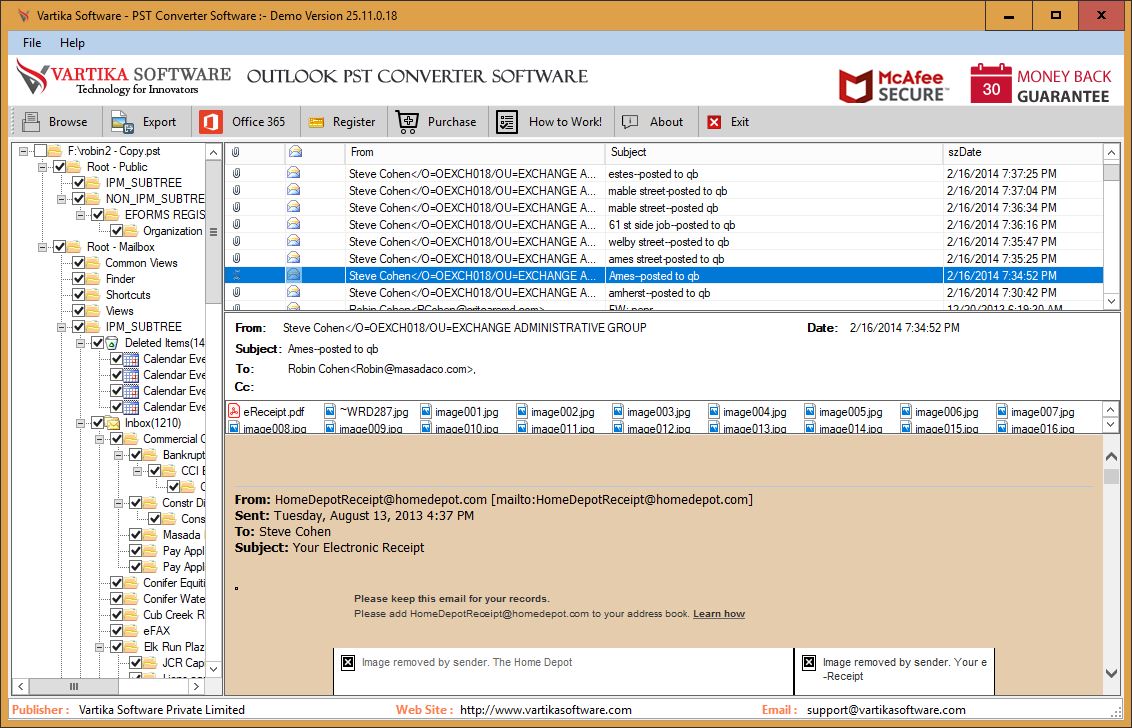Click the folder tree horizontal scrollbar thumb

[73, 686]
